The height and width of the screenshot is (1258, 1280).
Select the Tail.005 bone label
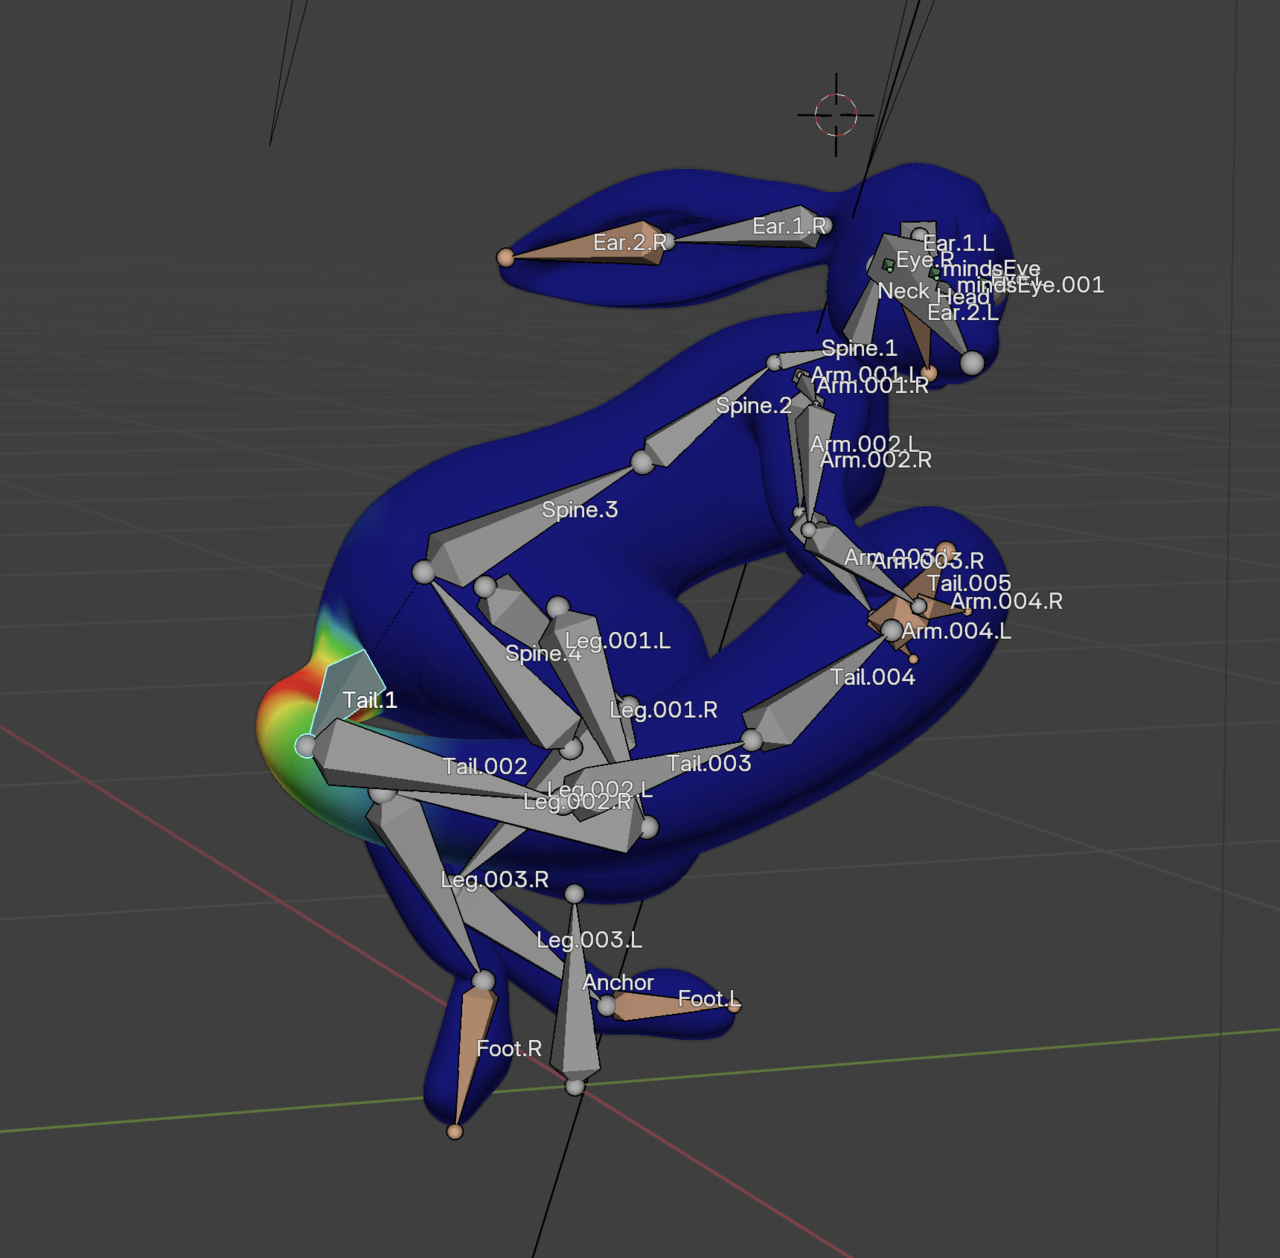[x=969, y=583]
